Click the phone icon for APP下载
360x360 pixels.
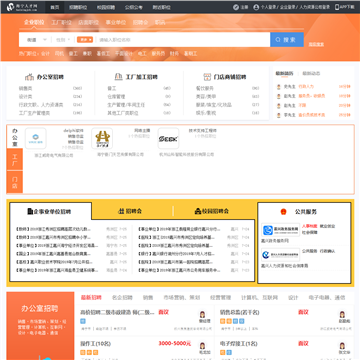(337, 7)
